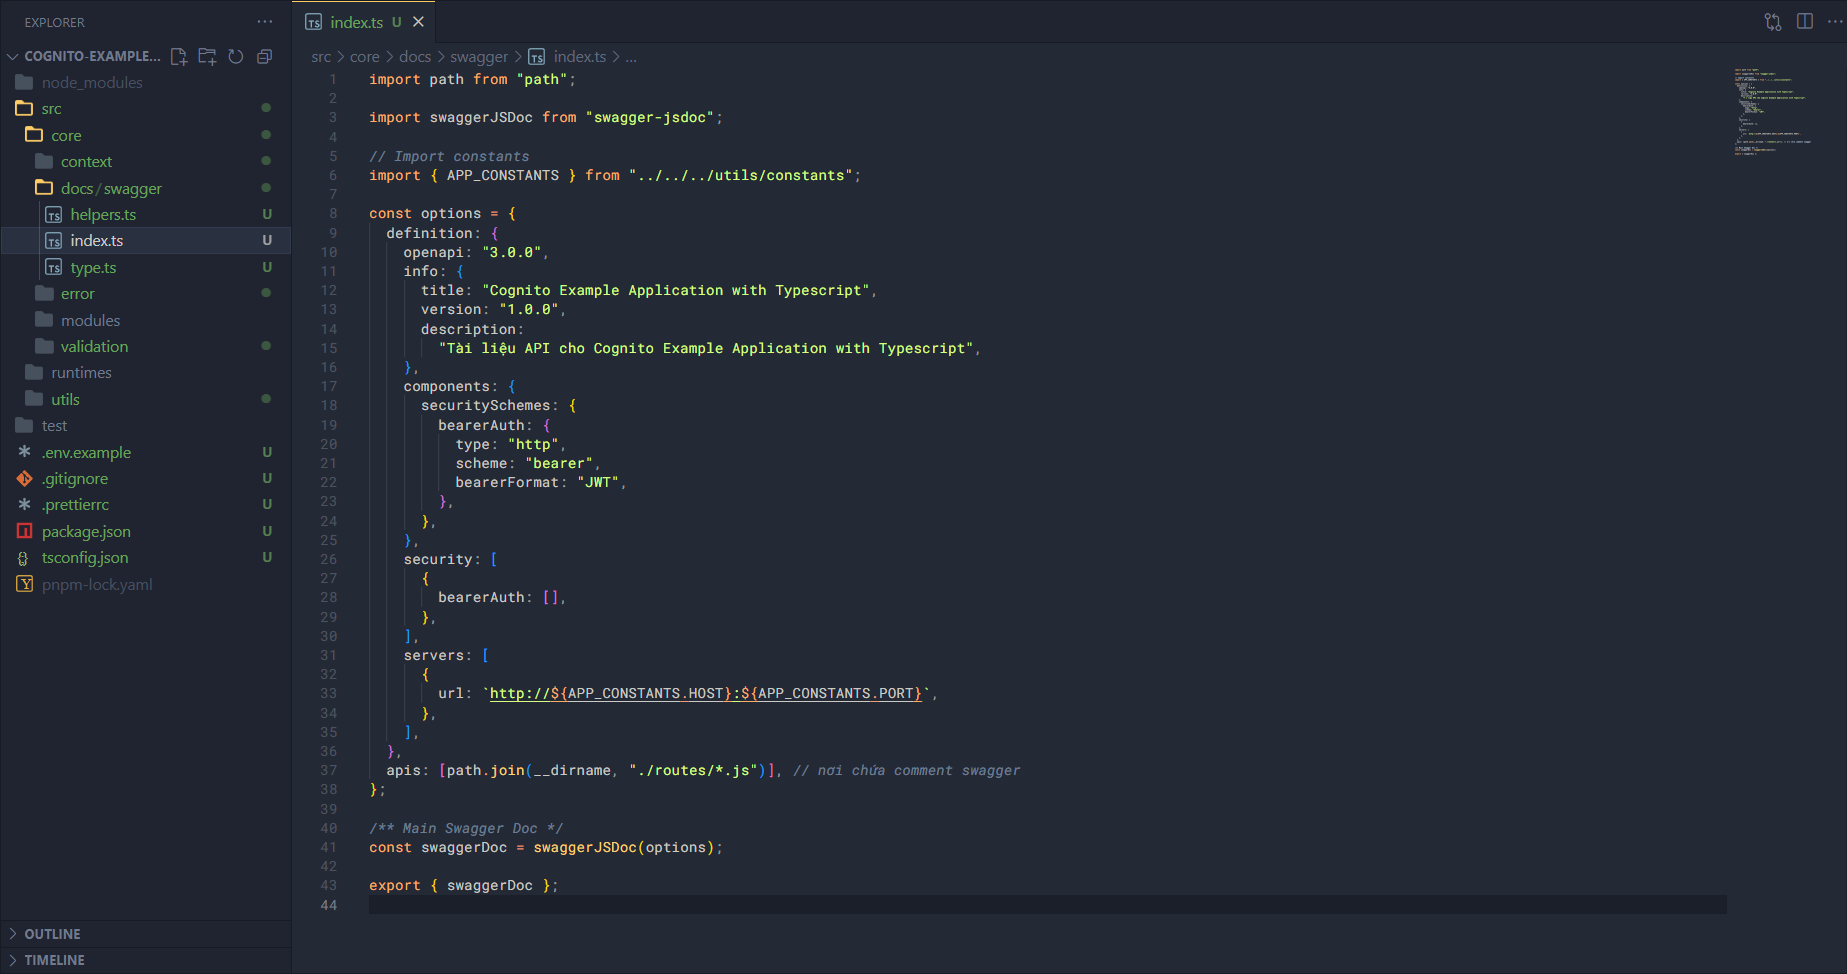Expand the TIMELINE panel

(54, 960)
